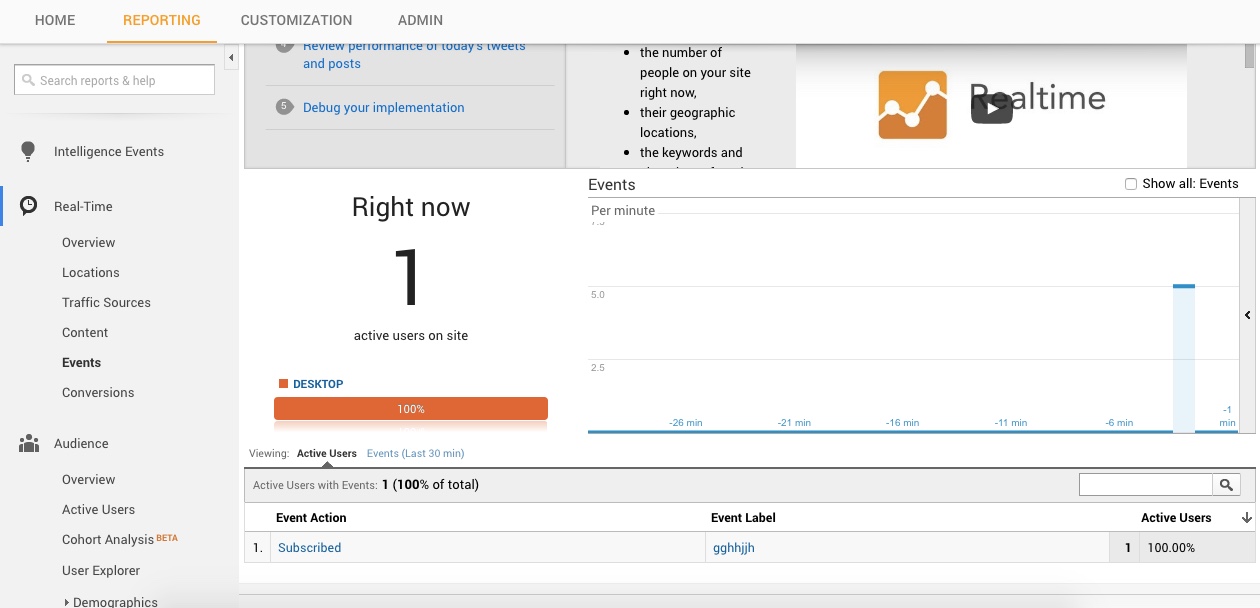Go to the ADMIN tab
This screenshot has height=608, width=1260.
[x=420, y=20]
